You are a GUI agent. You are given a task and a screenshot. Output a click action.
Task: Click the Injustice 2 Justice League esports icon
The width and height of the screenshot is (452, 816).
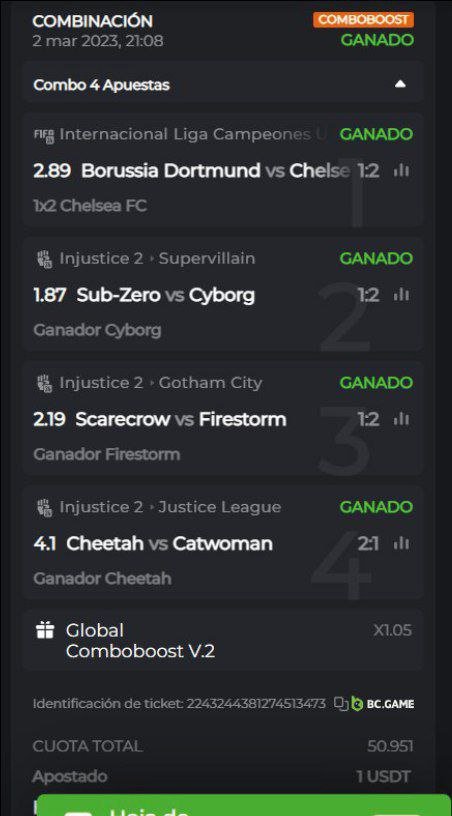(x=45, y=507)
